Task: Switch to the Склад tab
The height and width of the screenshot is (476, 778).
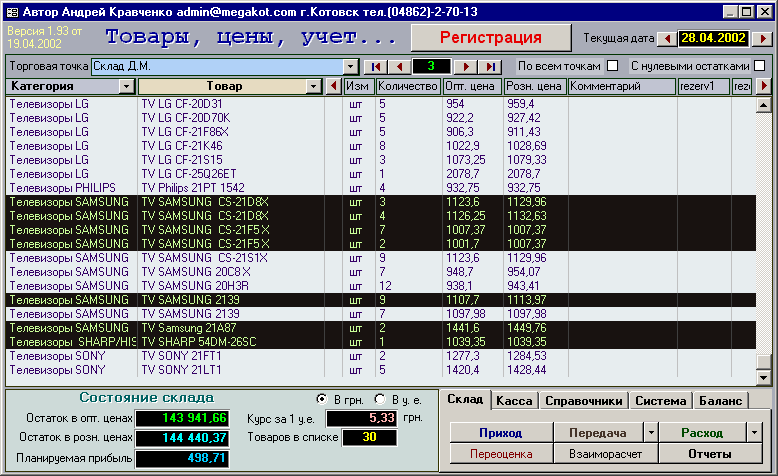Action: 465,400
